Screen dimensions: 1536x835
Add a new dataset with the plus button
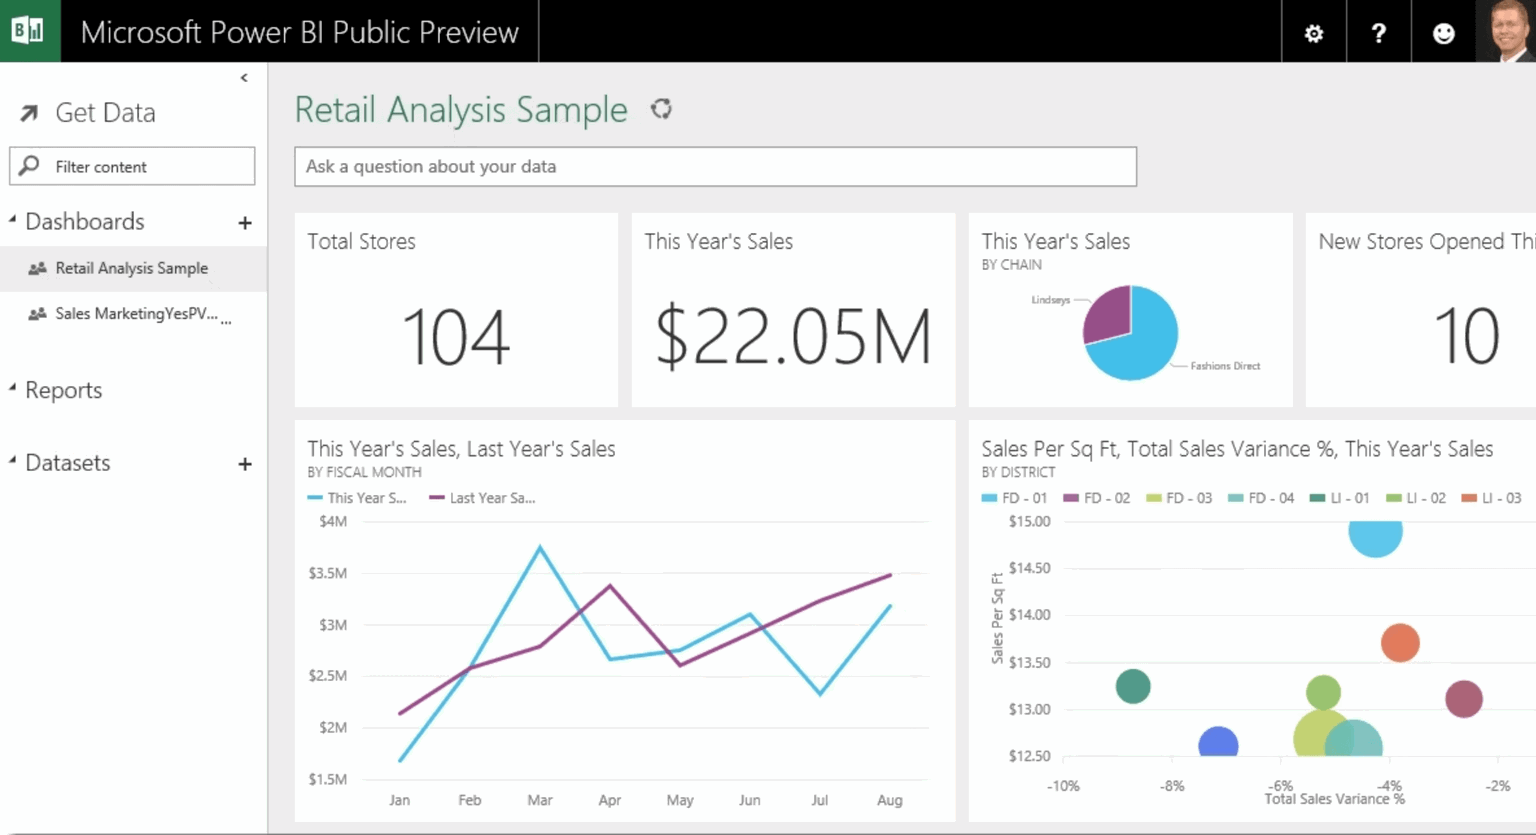coord(245,463)
